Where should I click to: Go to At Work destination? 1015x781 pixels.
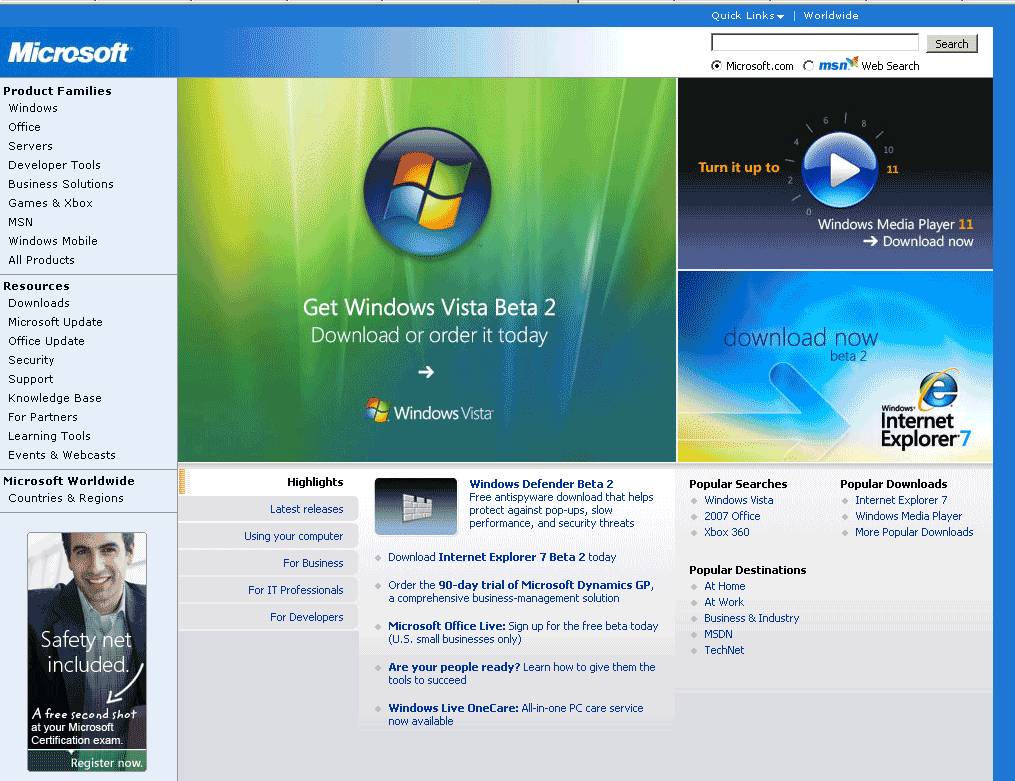[x=724, y=602]
